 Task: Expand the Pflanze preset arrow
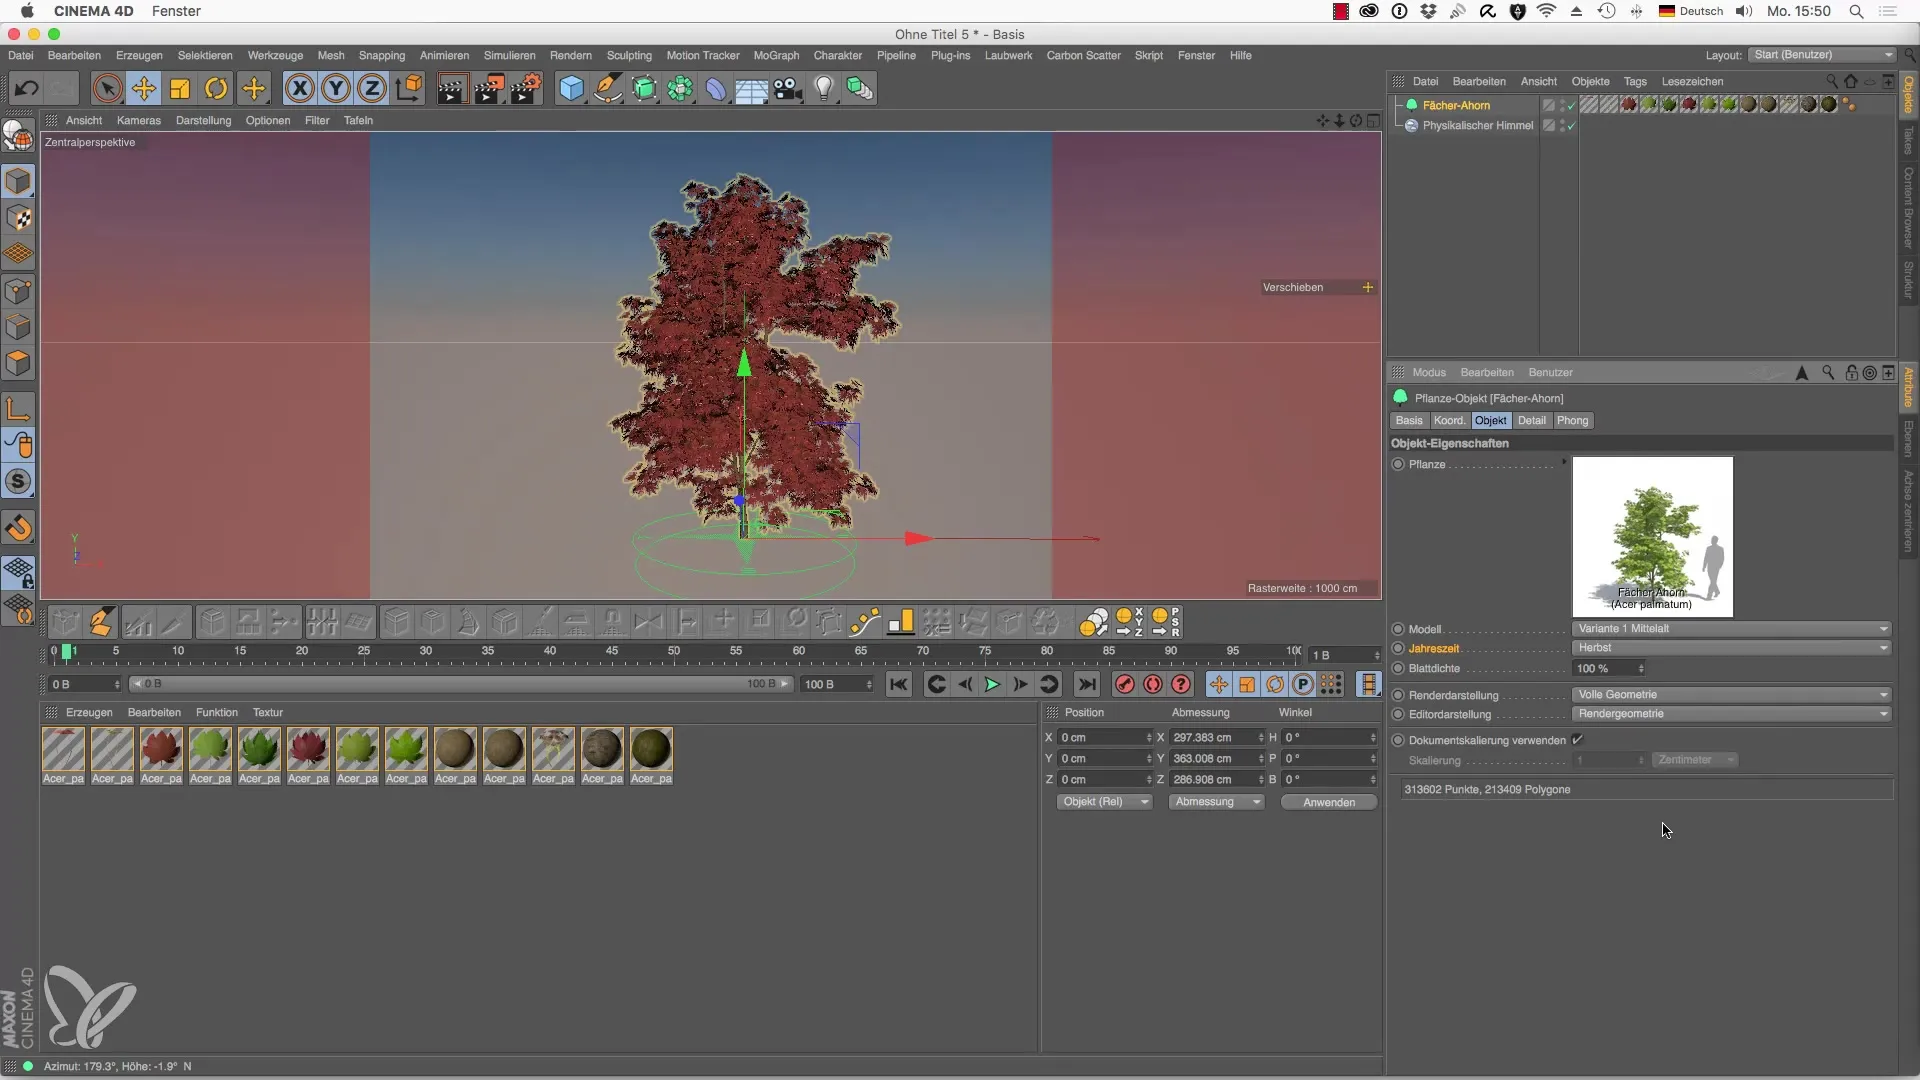point(1564,462)
